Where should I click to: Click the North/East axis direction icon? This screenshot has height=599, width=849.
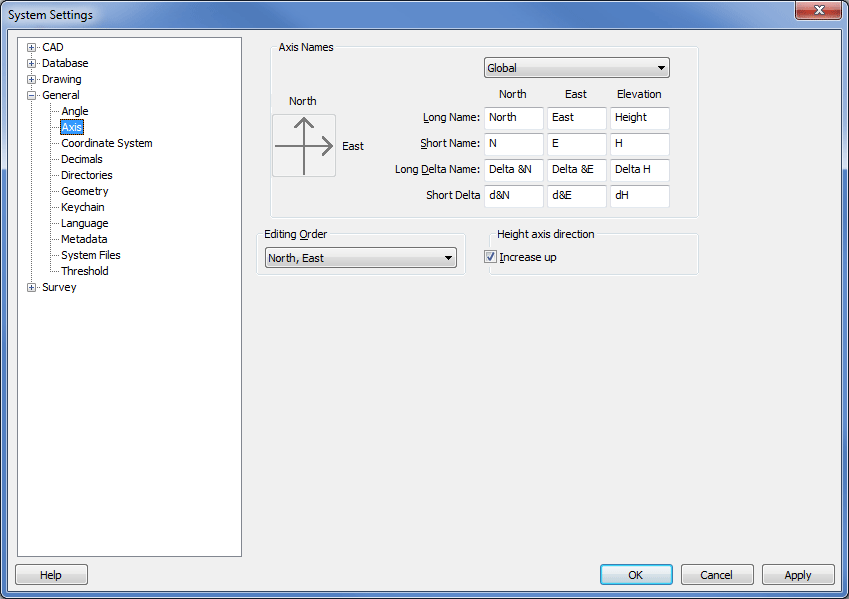tap(304, 146)
